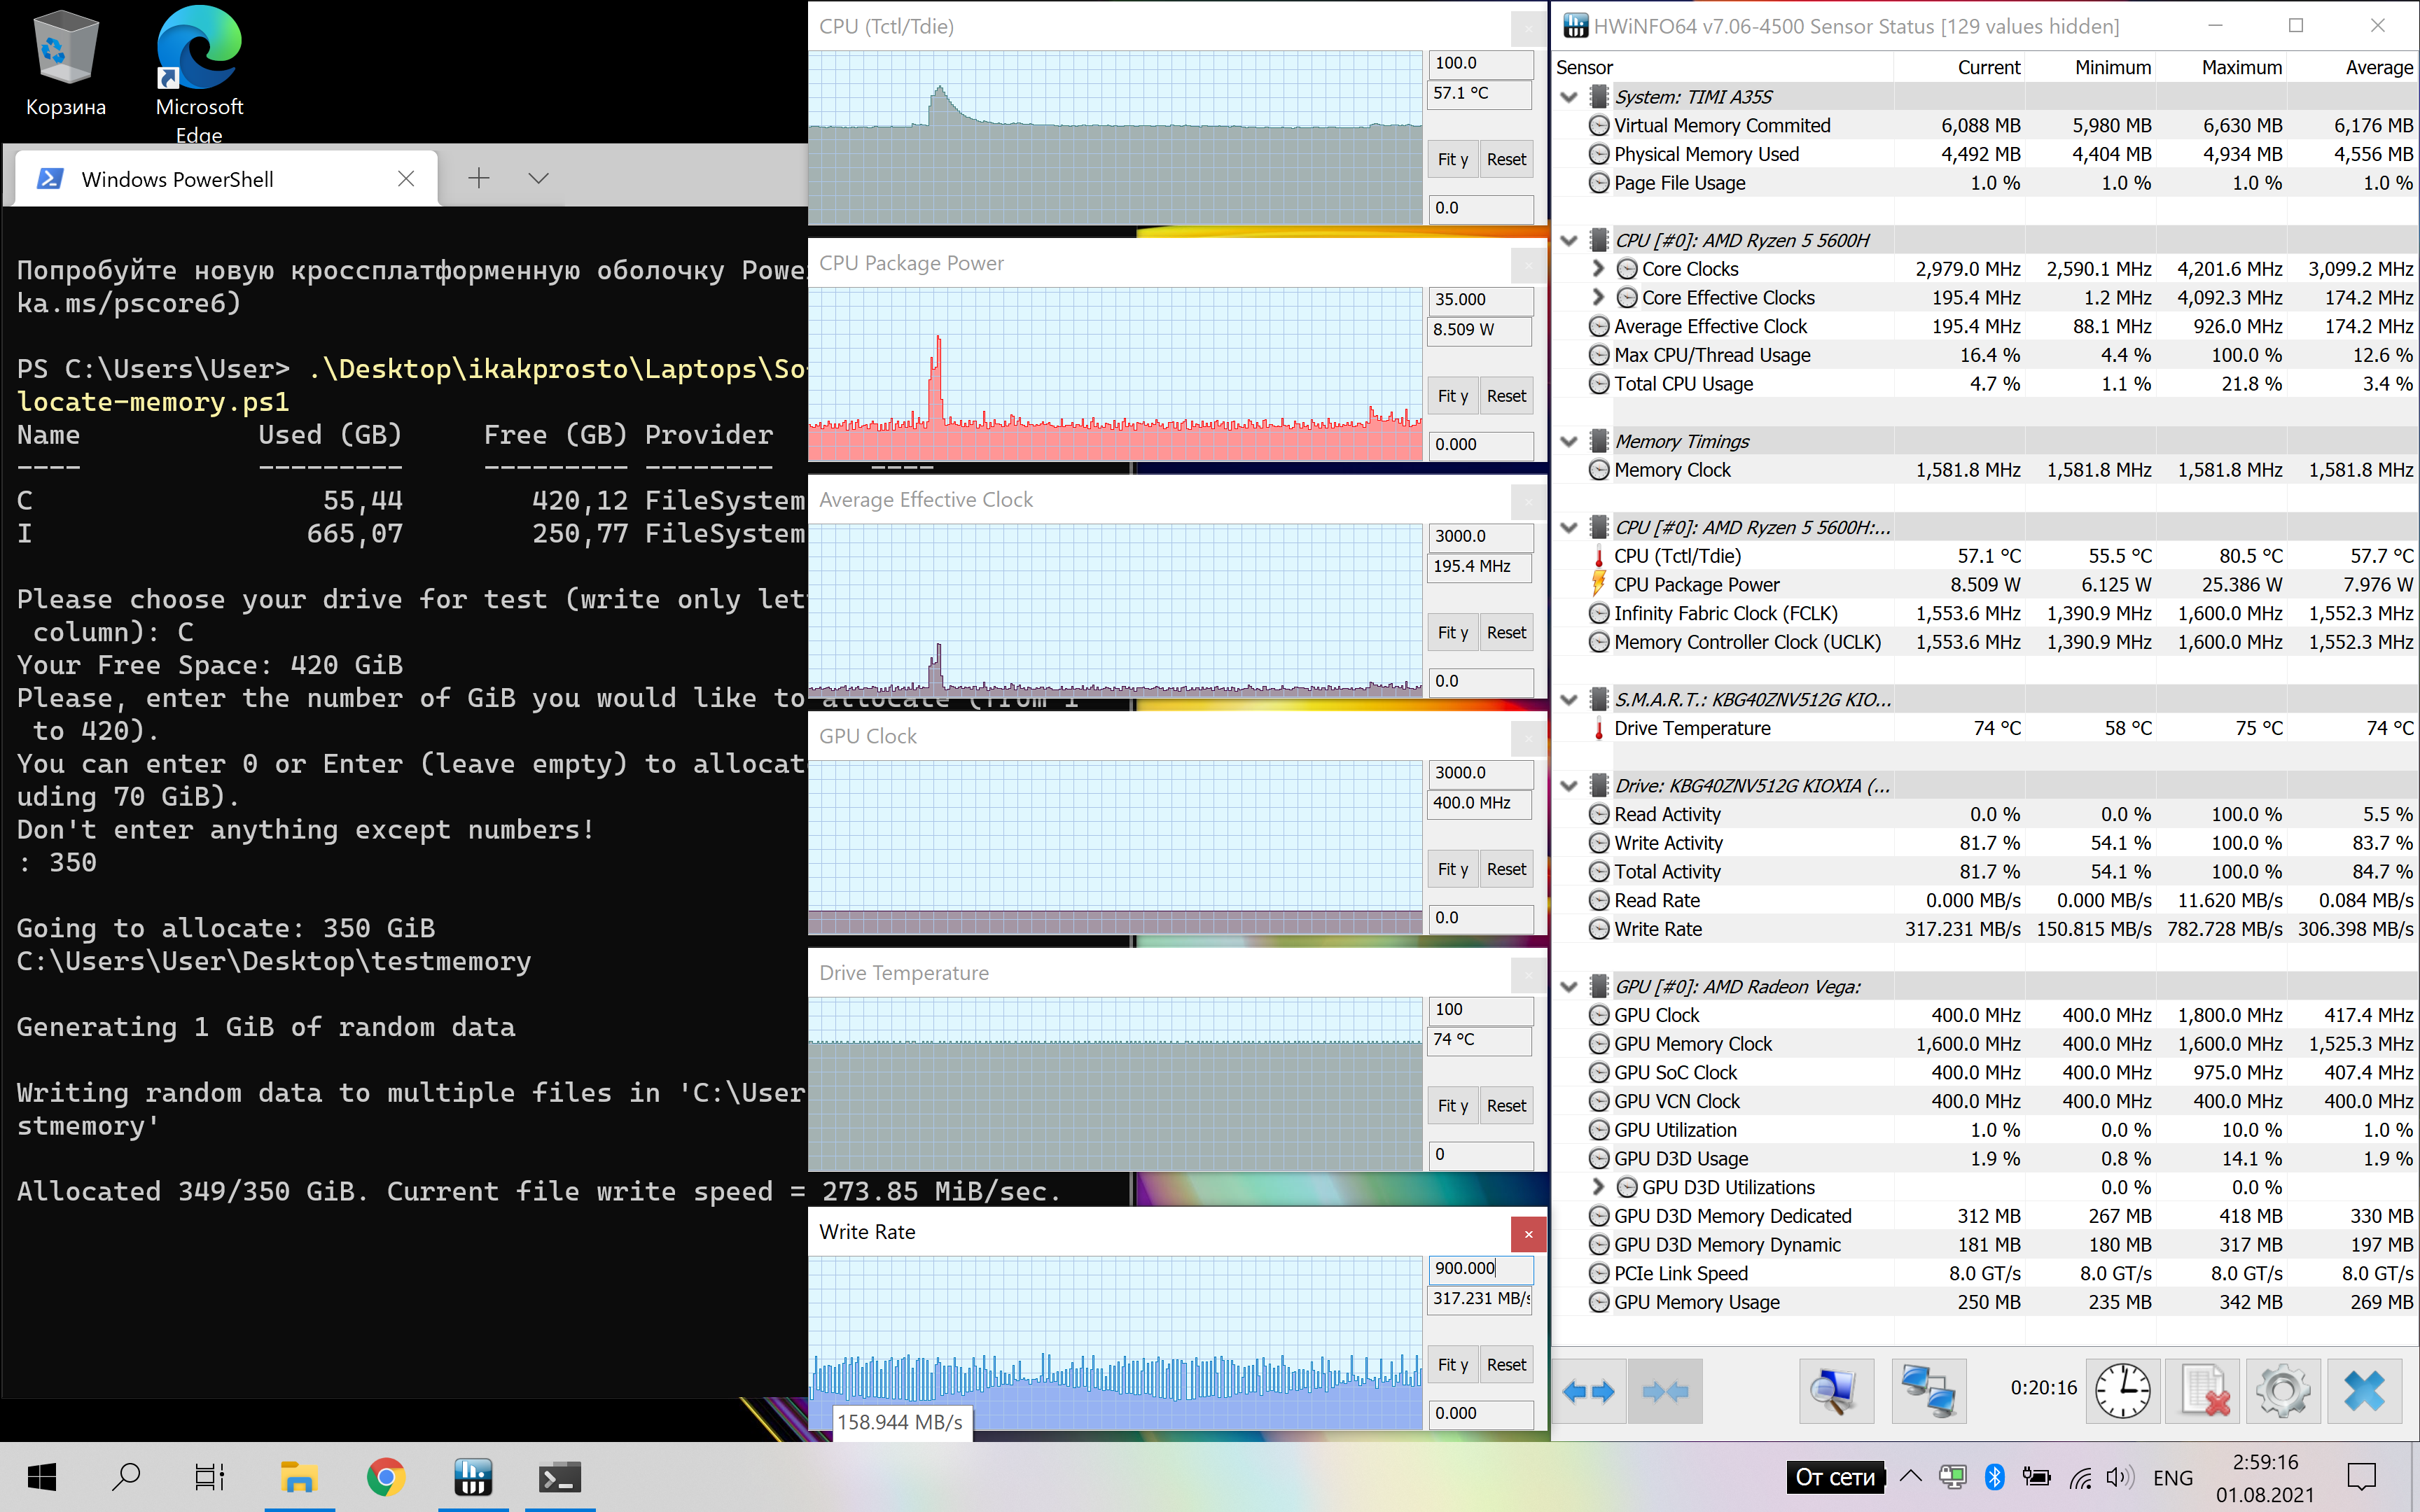Collapse the S.M.A.R.T. KBG40ZNV512G group
The height and width of the screenshot is (1512, 2420).
(1569, 699)
